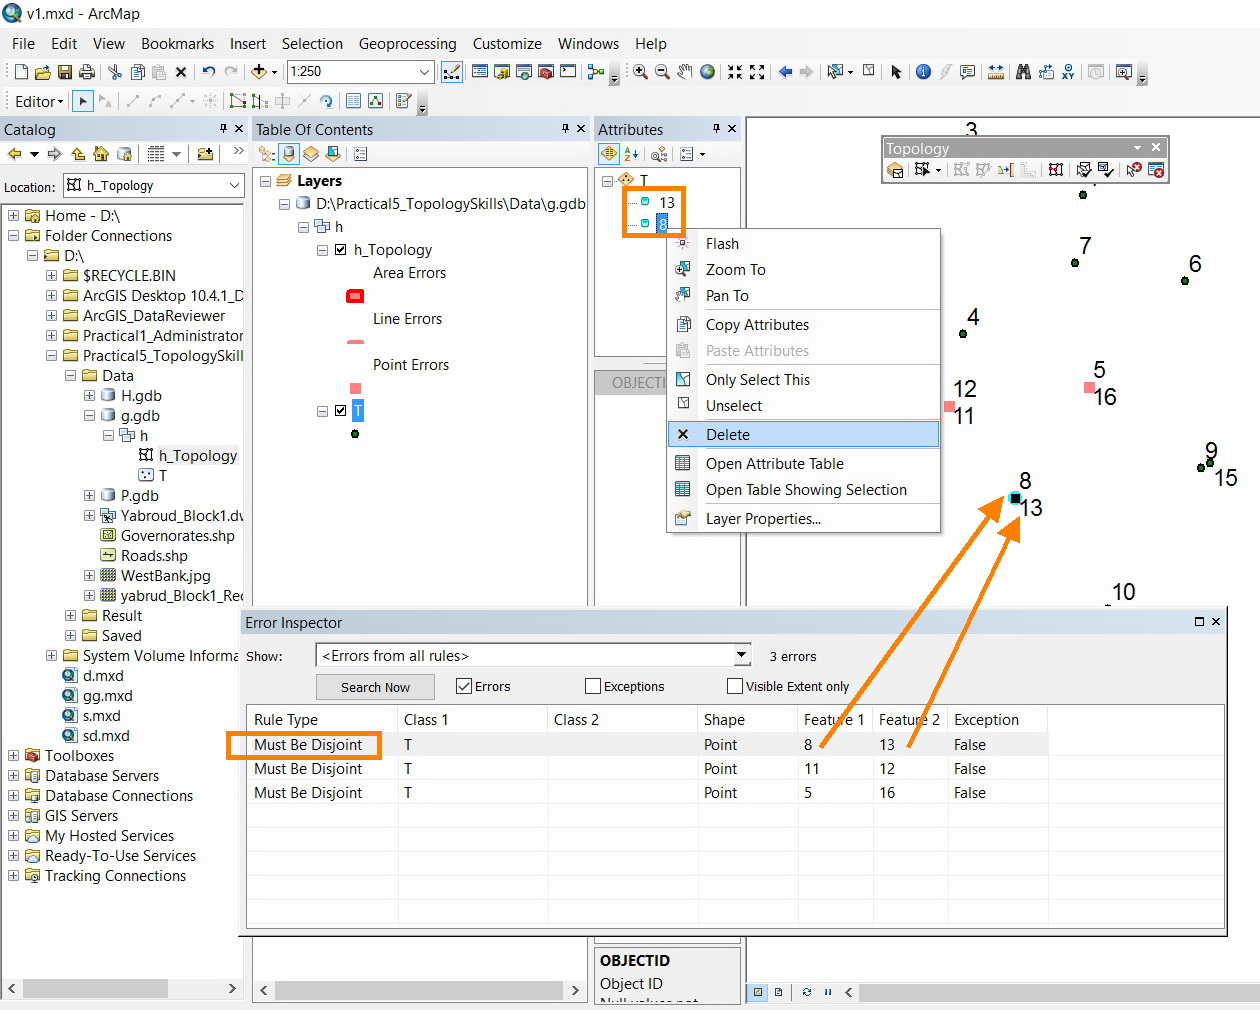Screen dimensions: 1260x1010
Task: Open the Customize menu
Action: pos(507,44)
